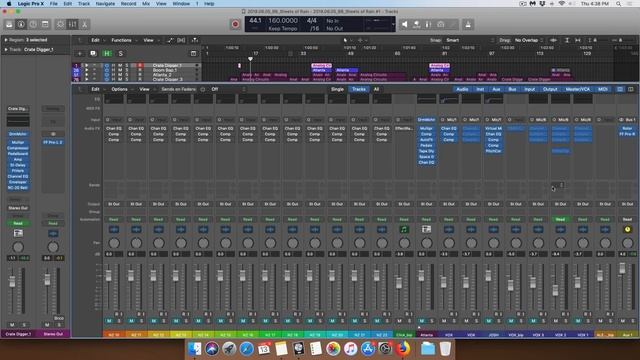The image size is (640, 360).
Task: Click the duplicate track button
Action: (x=93, y=53)
